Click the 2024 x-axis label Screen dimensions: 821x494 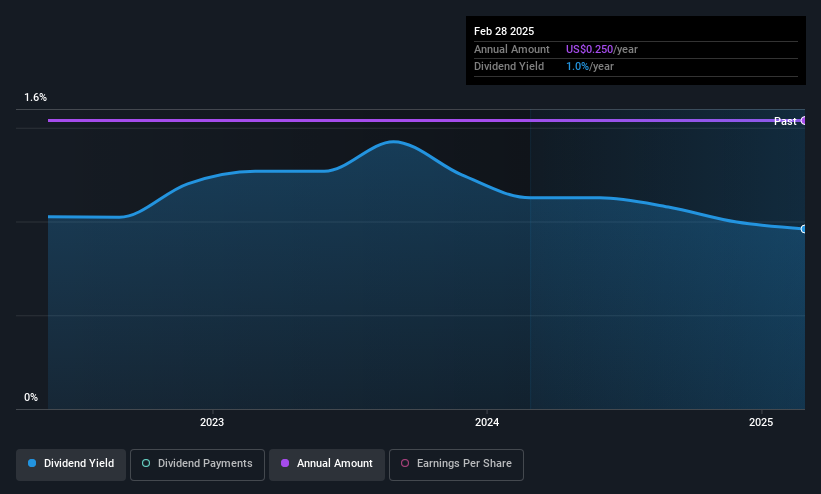click(487, 422)
